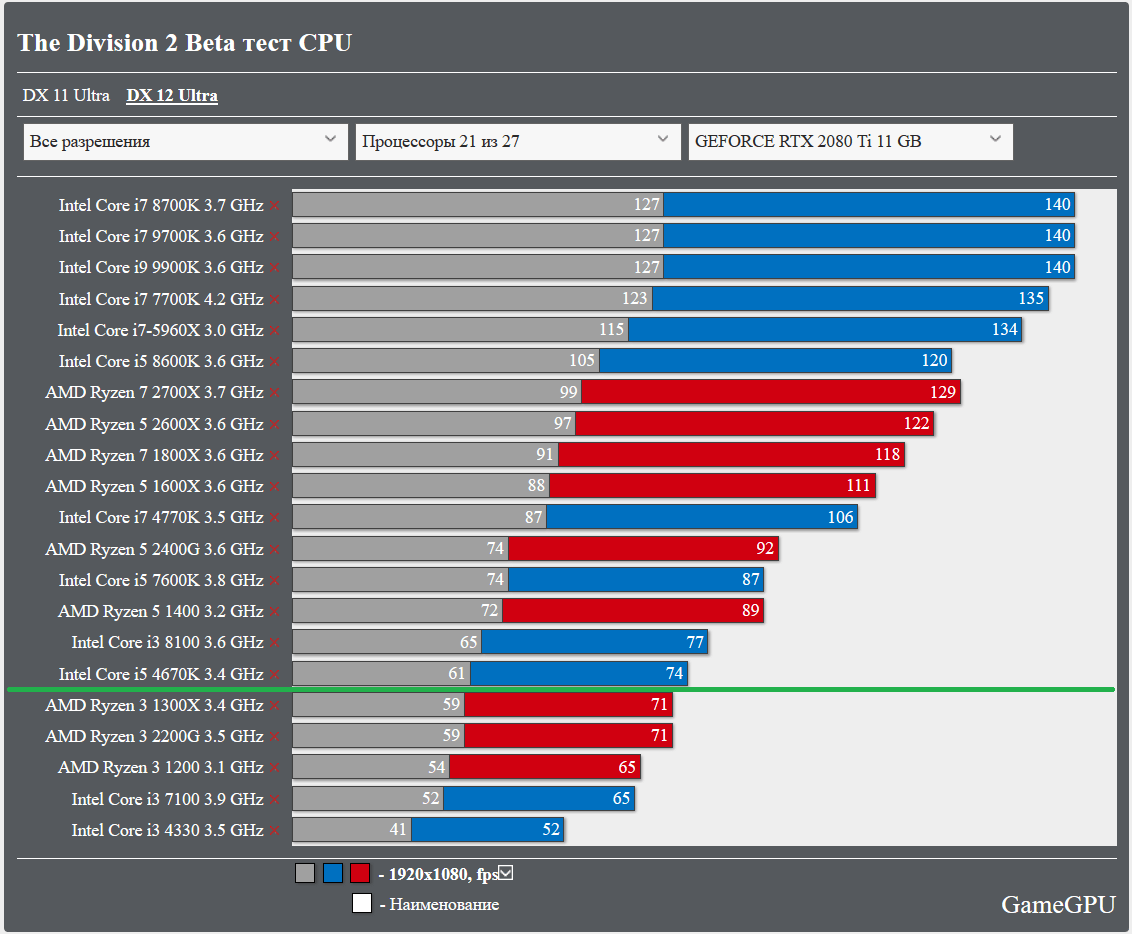The width and height of the screenshot is (1132, 934).
Task: Remove AMD Ryzen 5 1600X row via red X
Action: tap(275, 486)
